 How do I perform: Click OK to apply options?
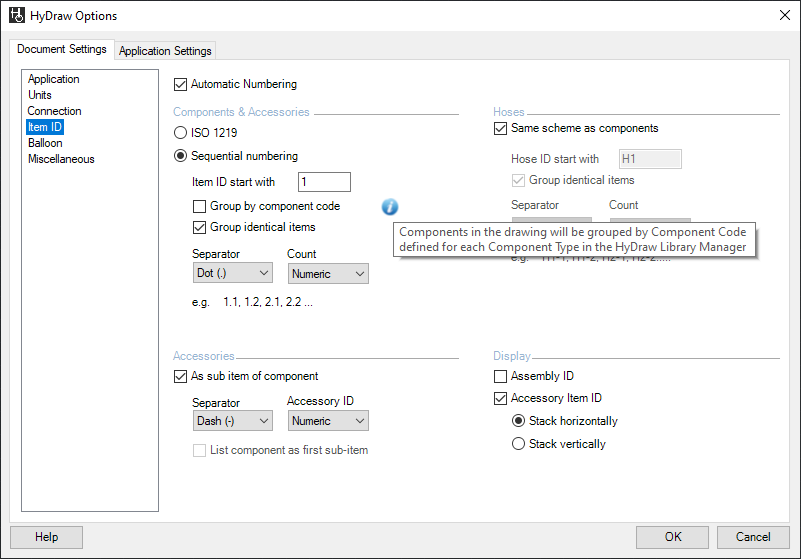(x=672, y=537)
